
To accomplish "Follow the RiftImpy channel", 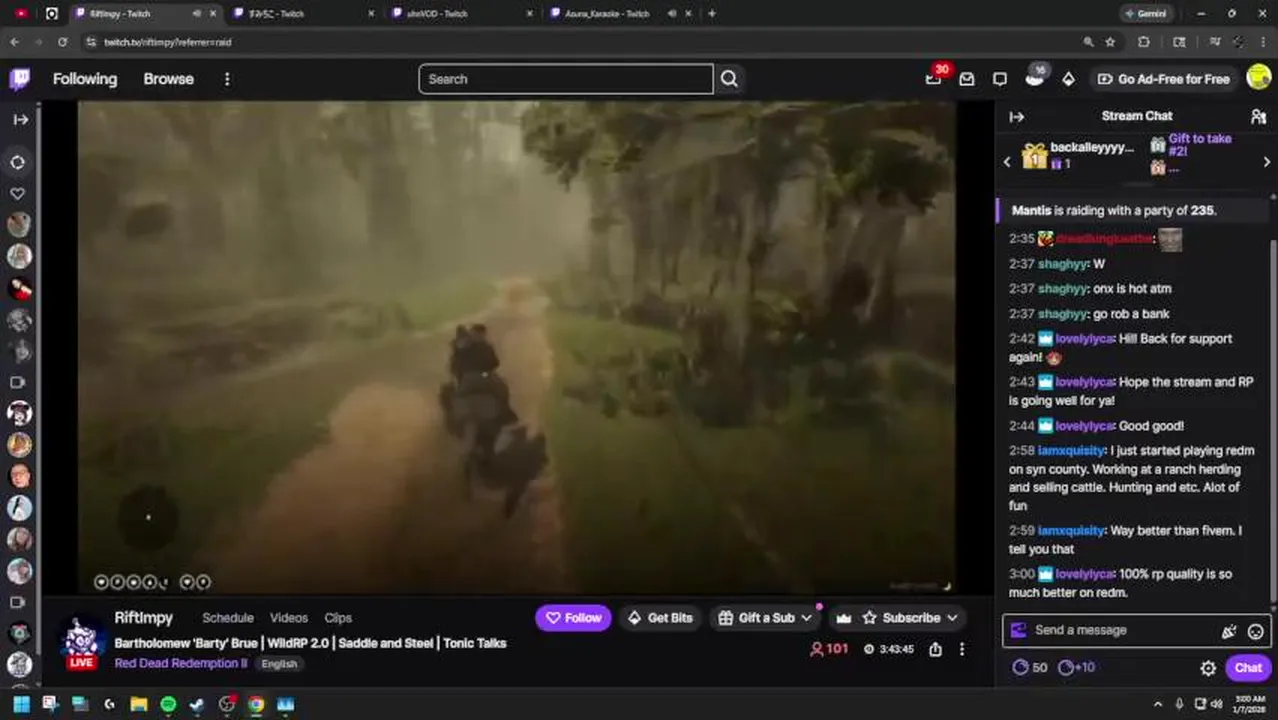I will pyautogui.click(x=573, y=618).
